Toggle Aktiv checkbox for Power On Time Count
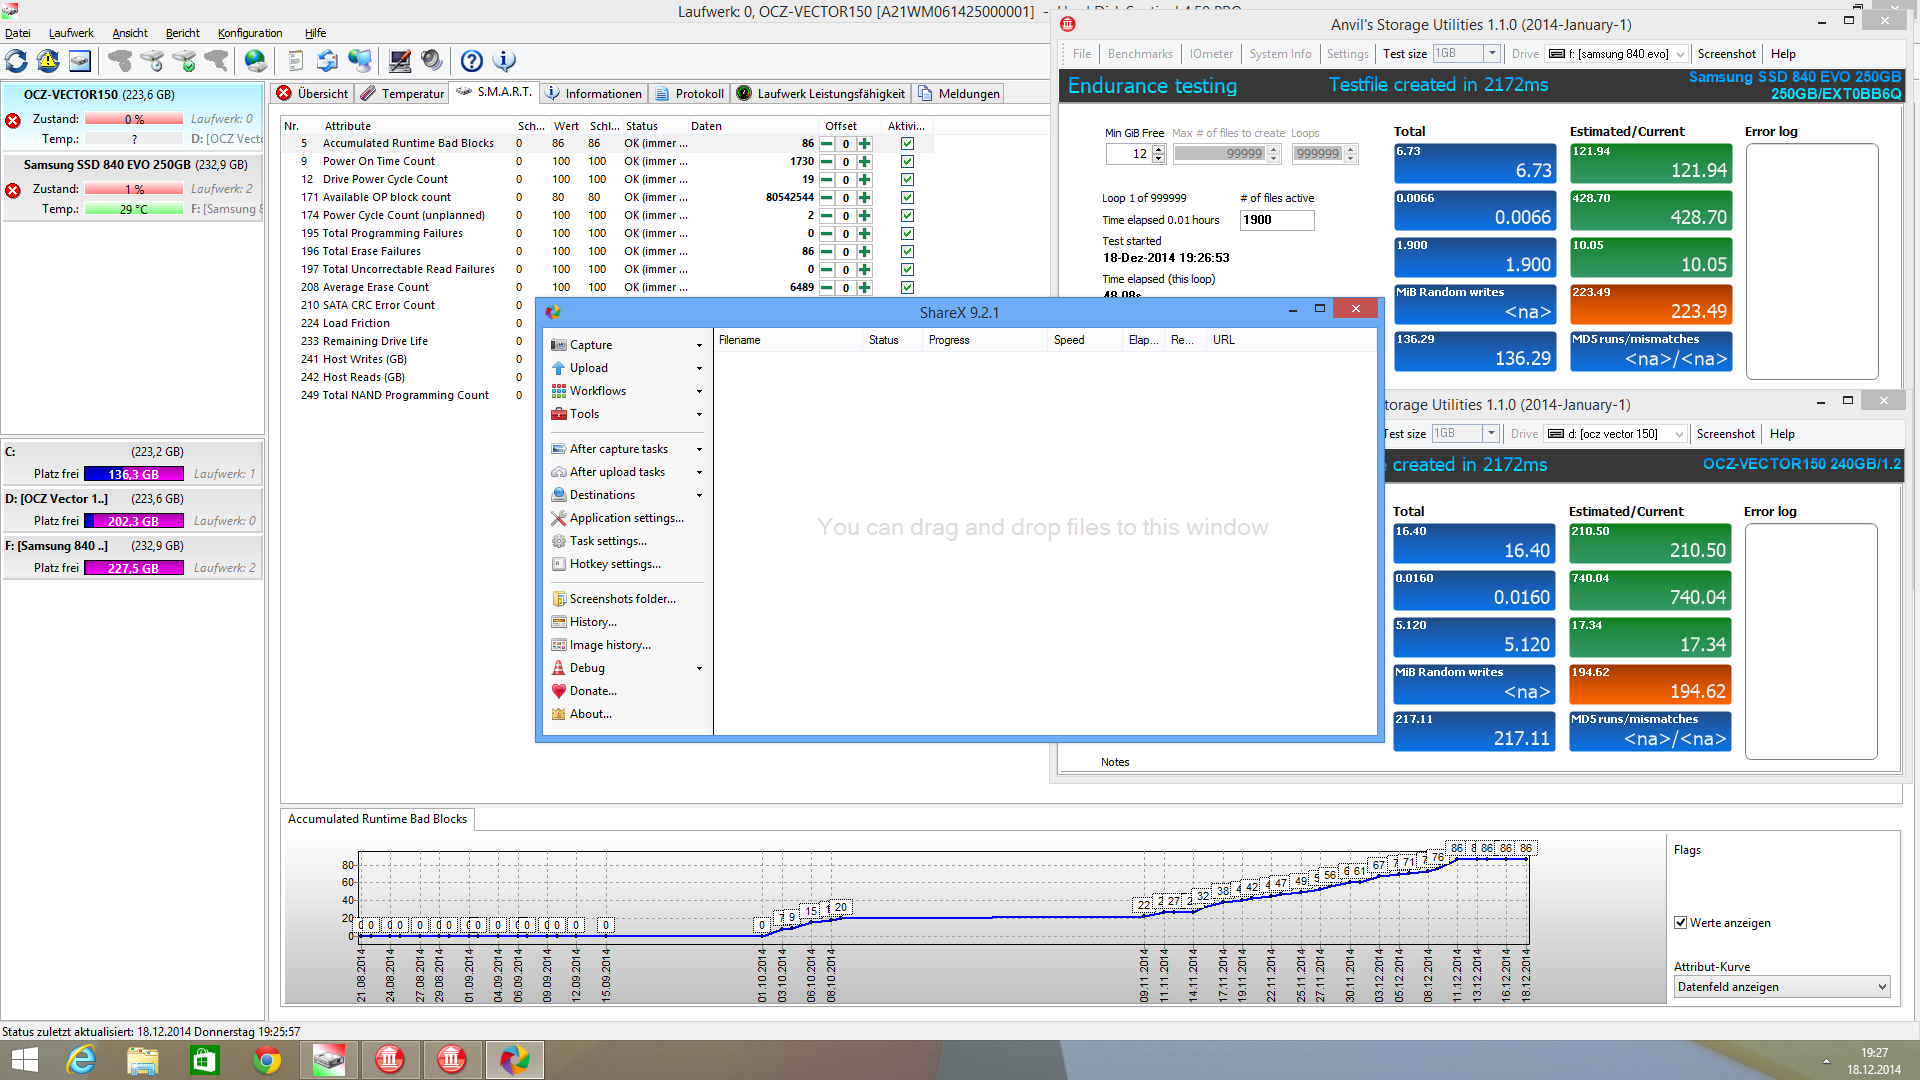 pyautogui.click(x=907, y=162)
